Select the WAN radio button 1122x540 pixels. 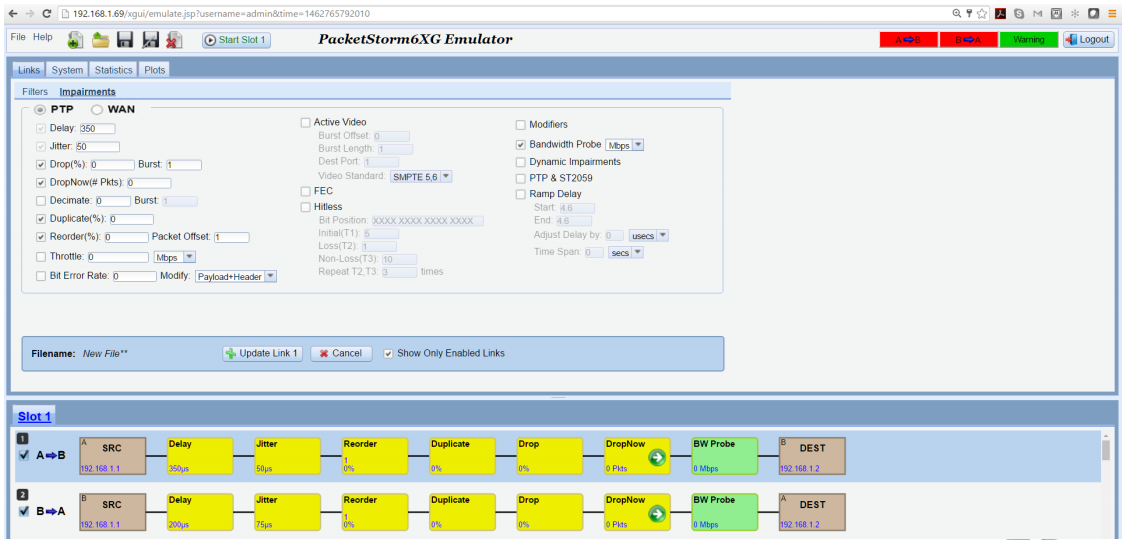point(97,110)
